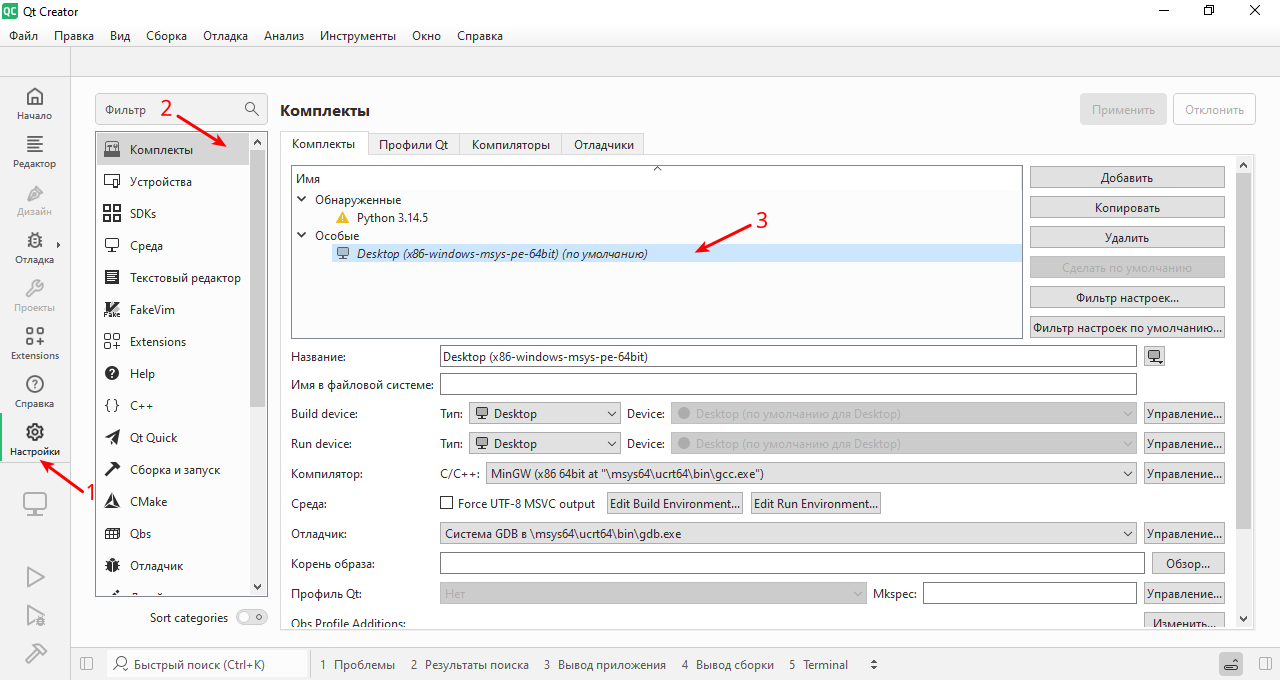Click Edit Build Environment... button
This screenshot has height=680, width=1280.
(x=676, y=504)
